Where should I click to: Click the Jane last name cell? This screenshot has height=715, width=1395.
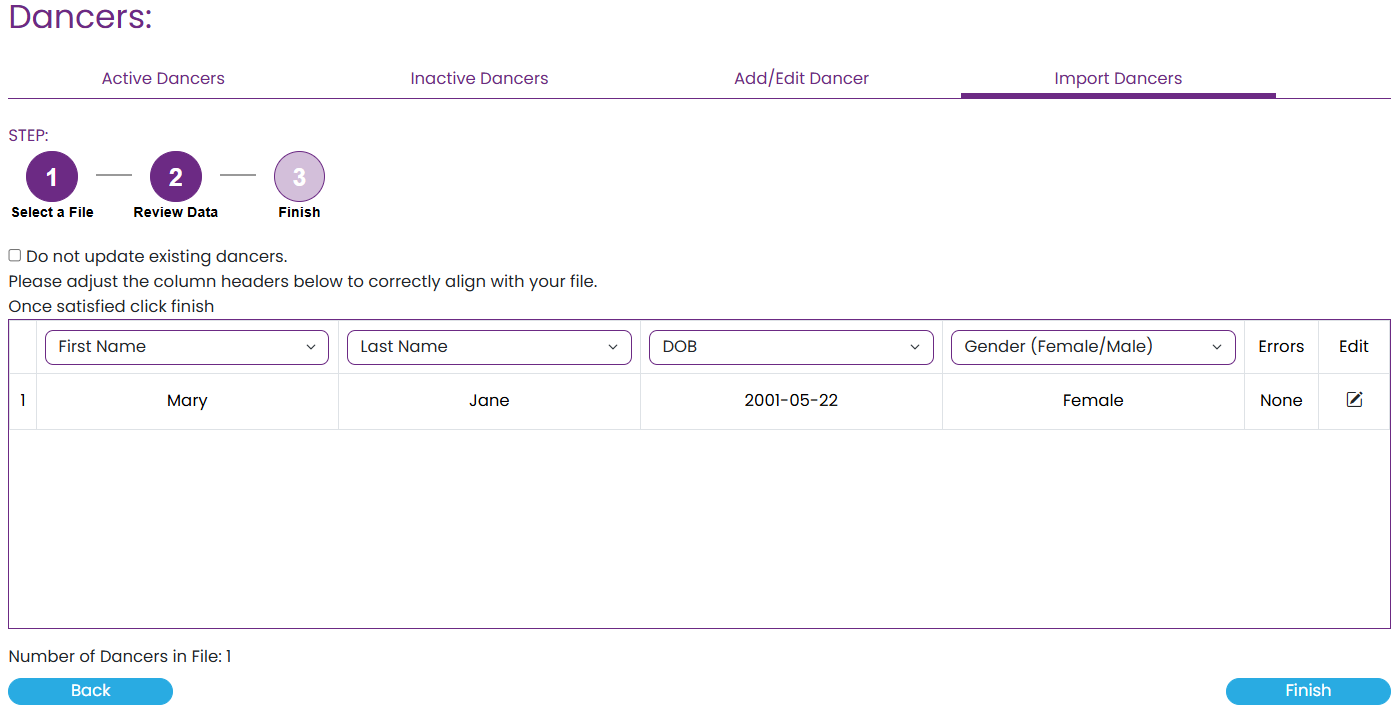tap(489, 401)
